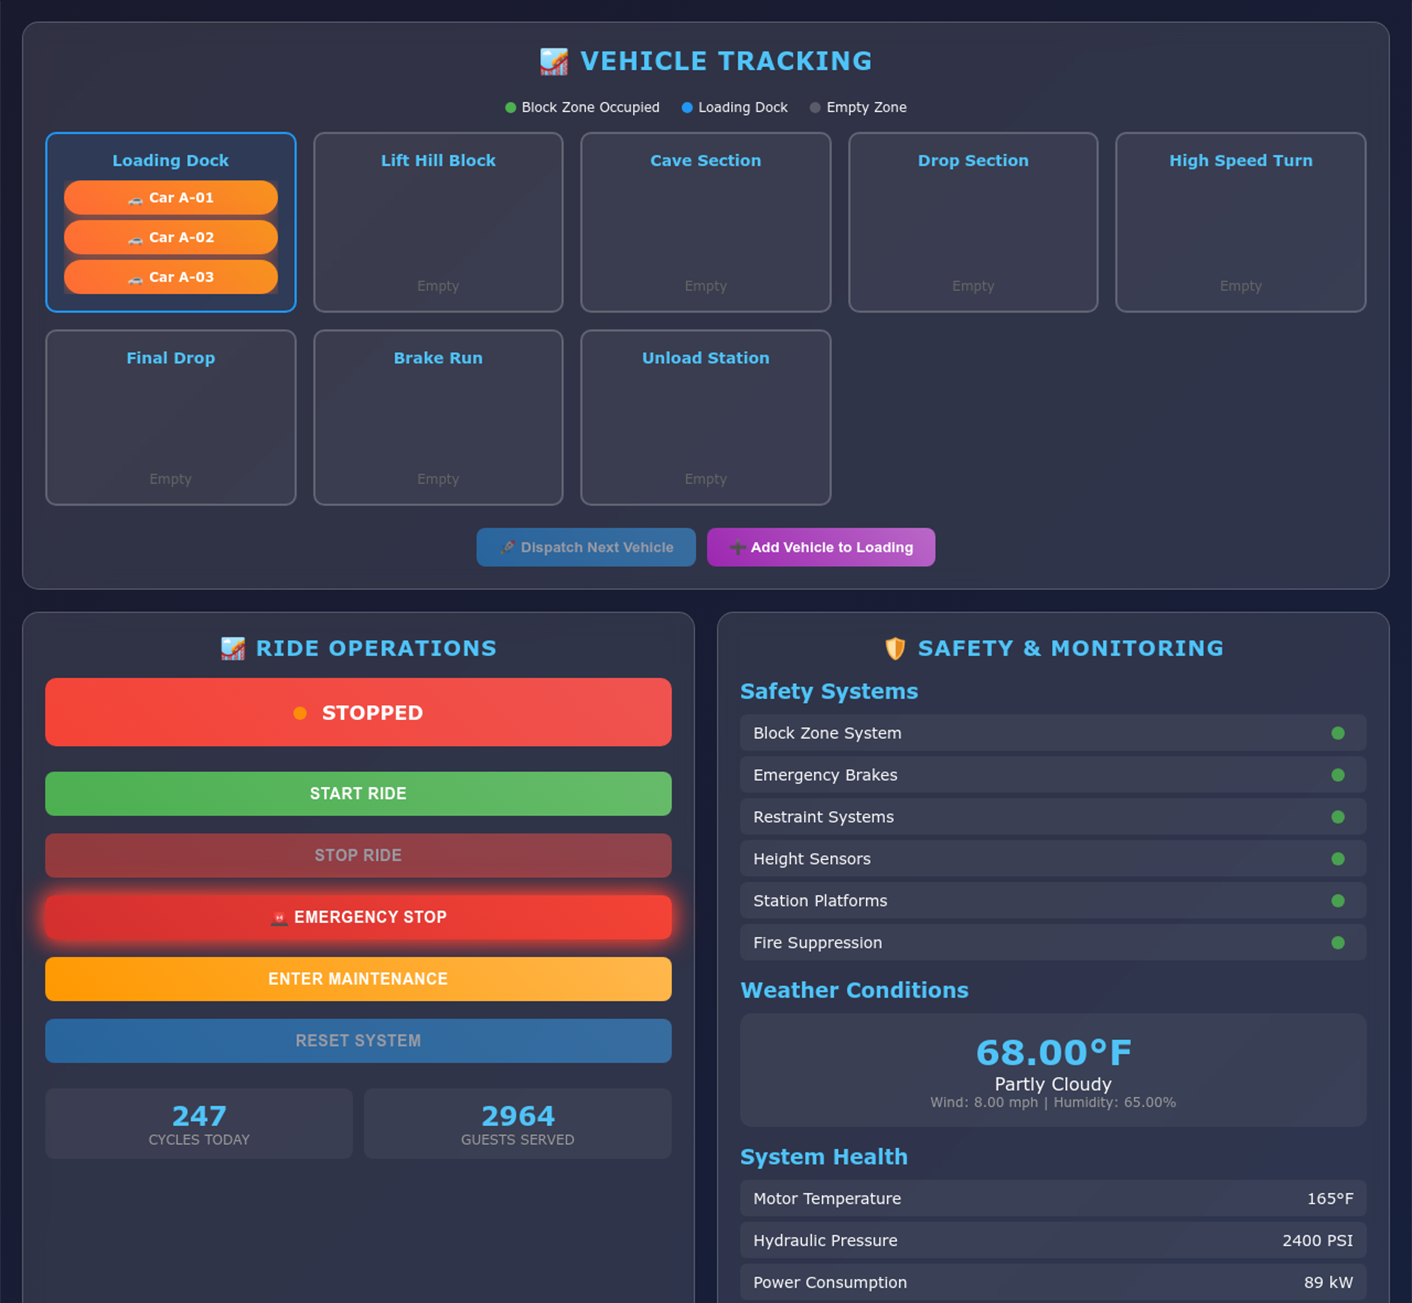Click the Car A-03 vehicle chip
This screenshot has height=1303, width=1412.
(171, 277)
